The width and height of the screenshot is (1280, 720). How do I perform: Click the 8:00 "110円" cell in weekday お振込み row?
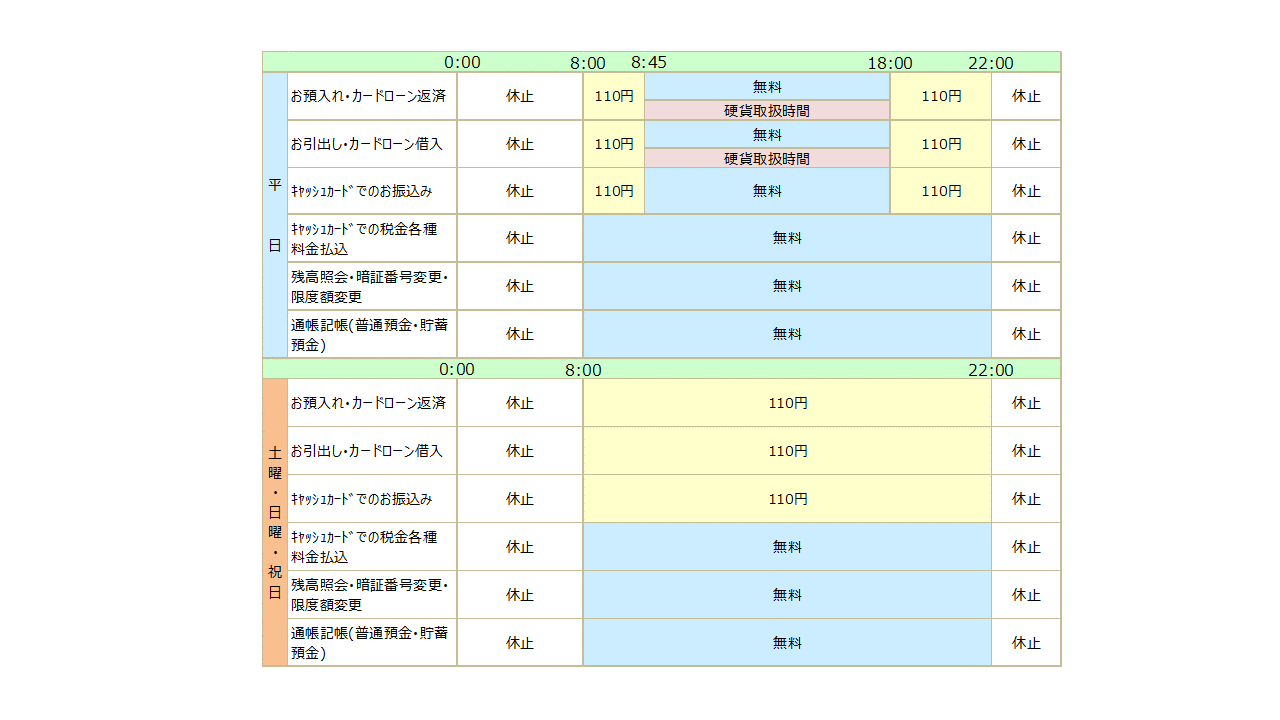point(614,191)
